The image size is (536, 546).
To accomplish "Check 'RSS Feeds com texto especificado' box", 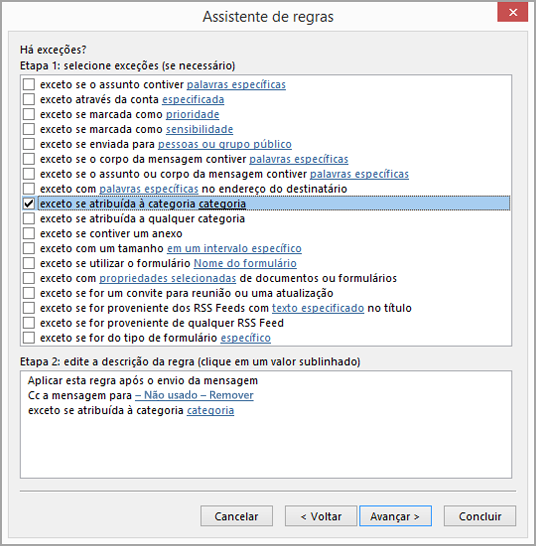I will click(x=29, y=308).
